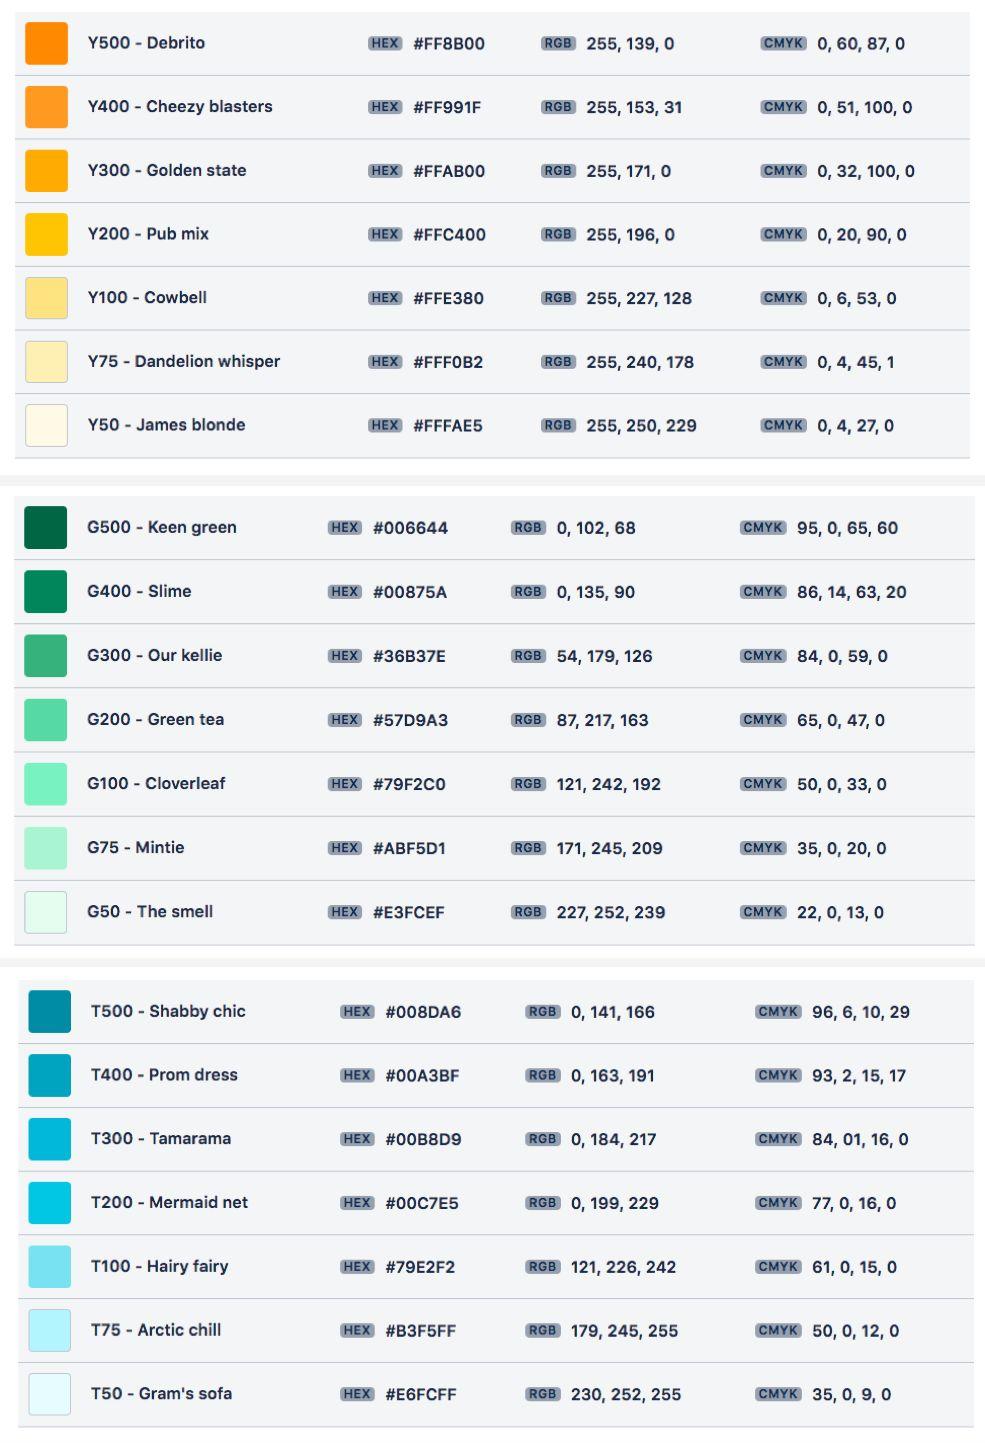Click the hex code #00B8D9
The height and width of the screenshot is (1443, 985).
(x=423, y=1139)
